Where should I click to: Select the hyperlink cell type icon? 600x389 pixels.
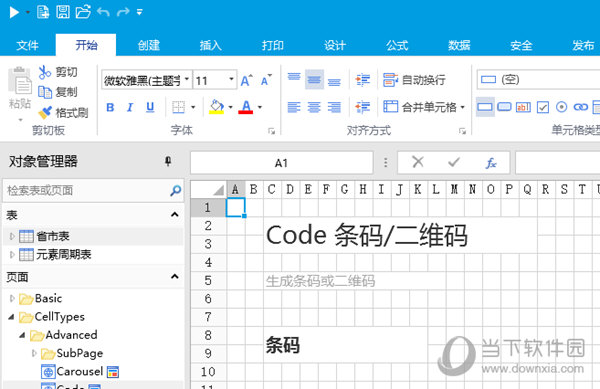click(x=580, y=107)
